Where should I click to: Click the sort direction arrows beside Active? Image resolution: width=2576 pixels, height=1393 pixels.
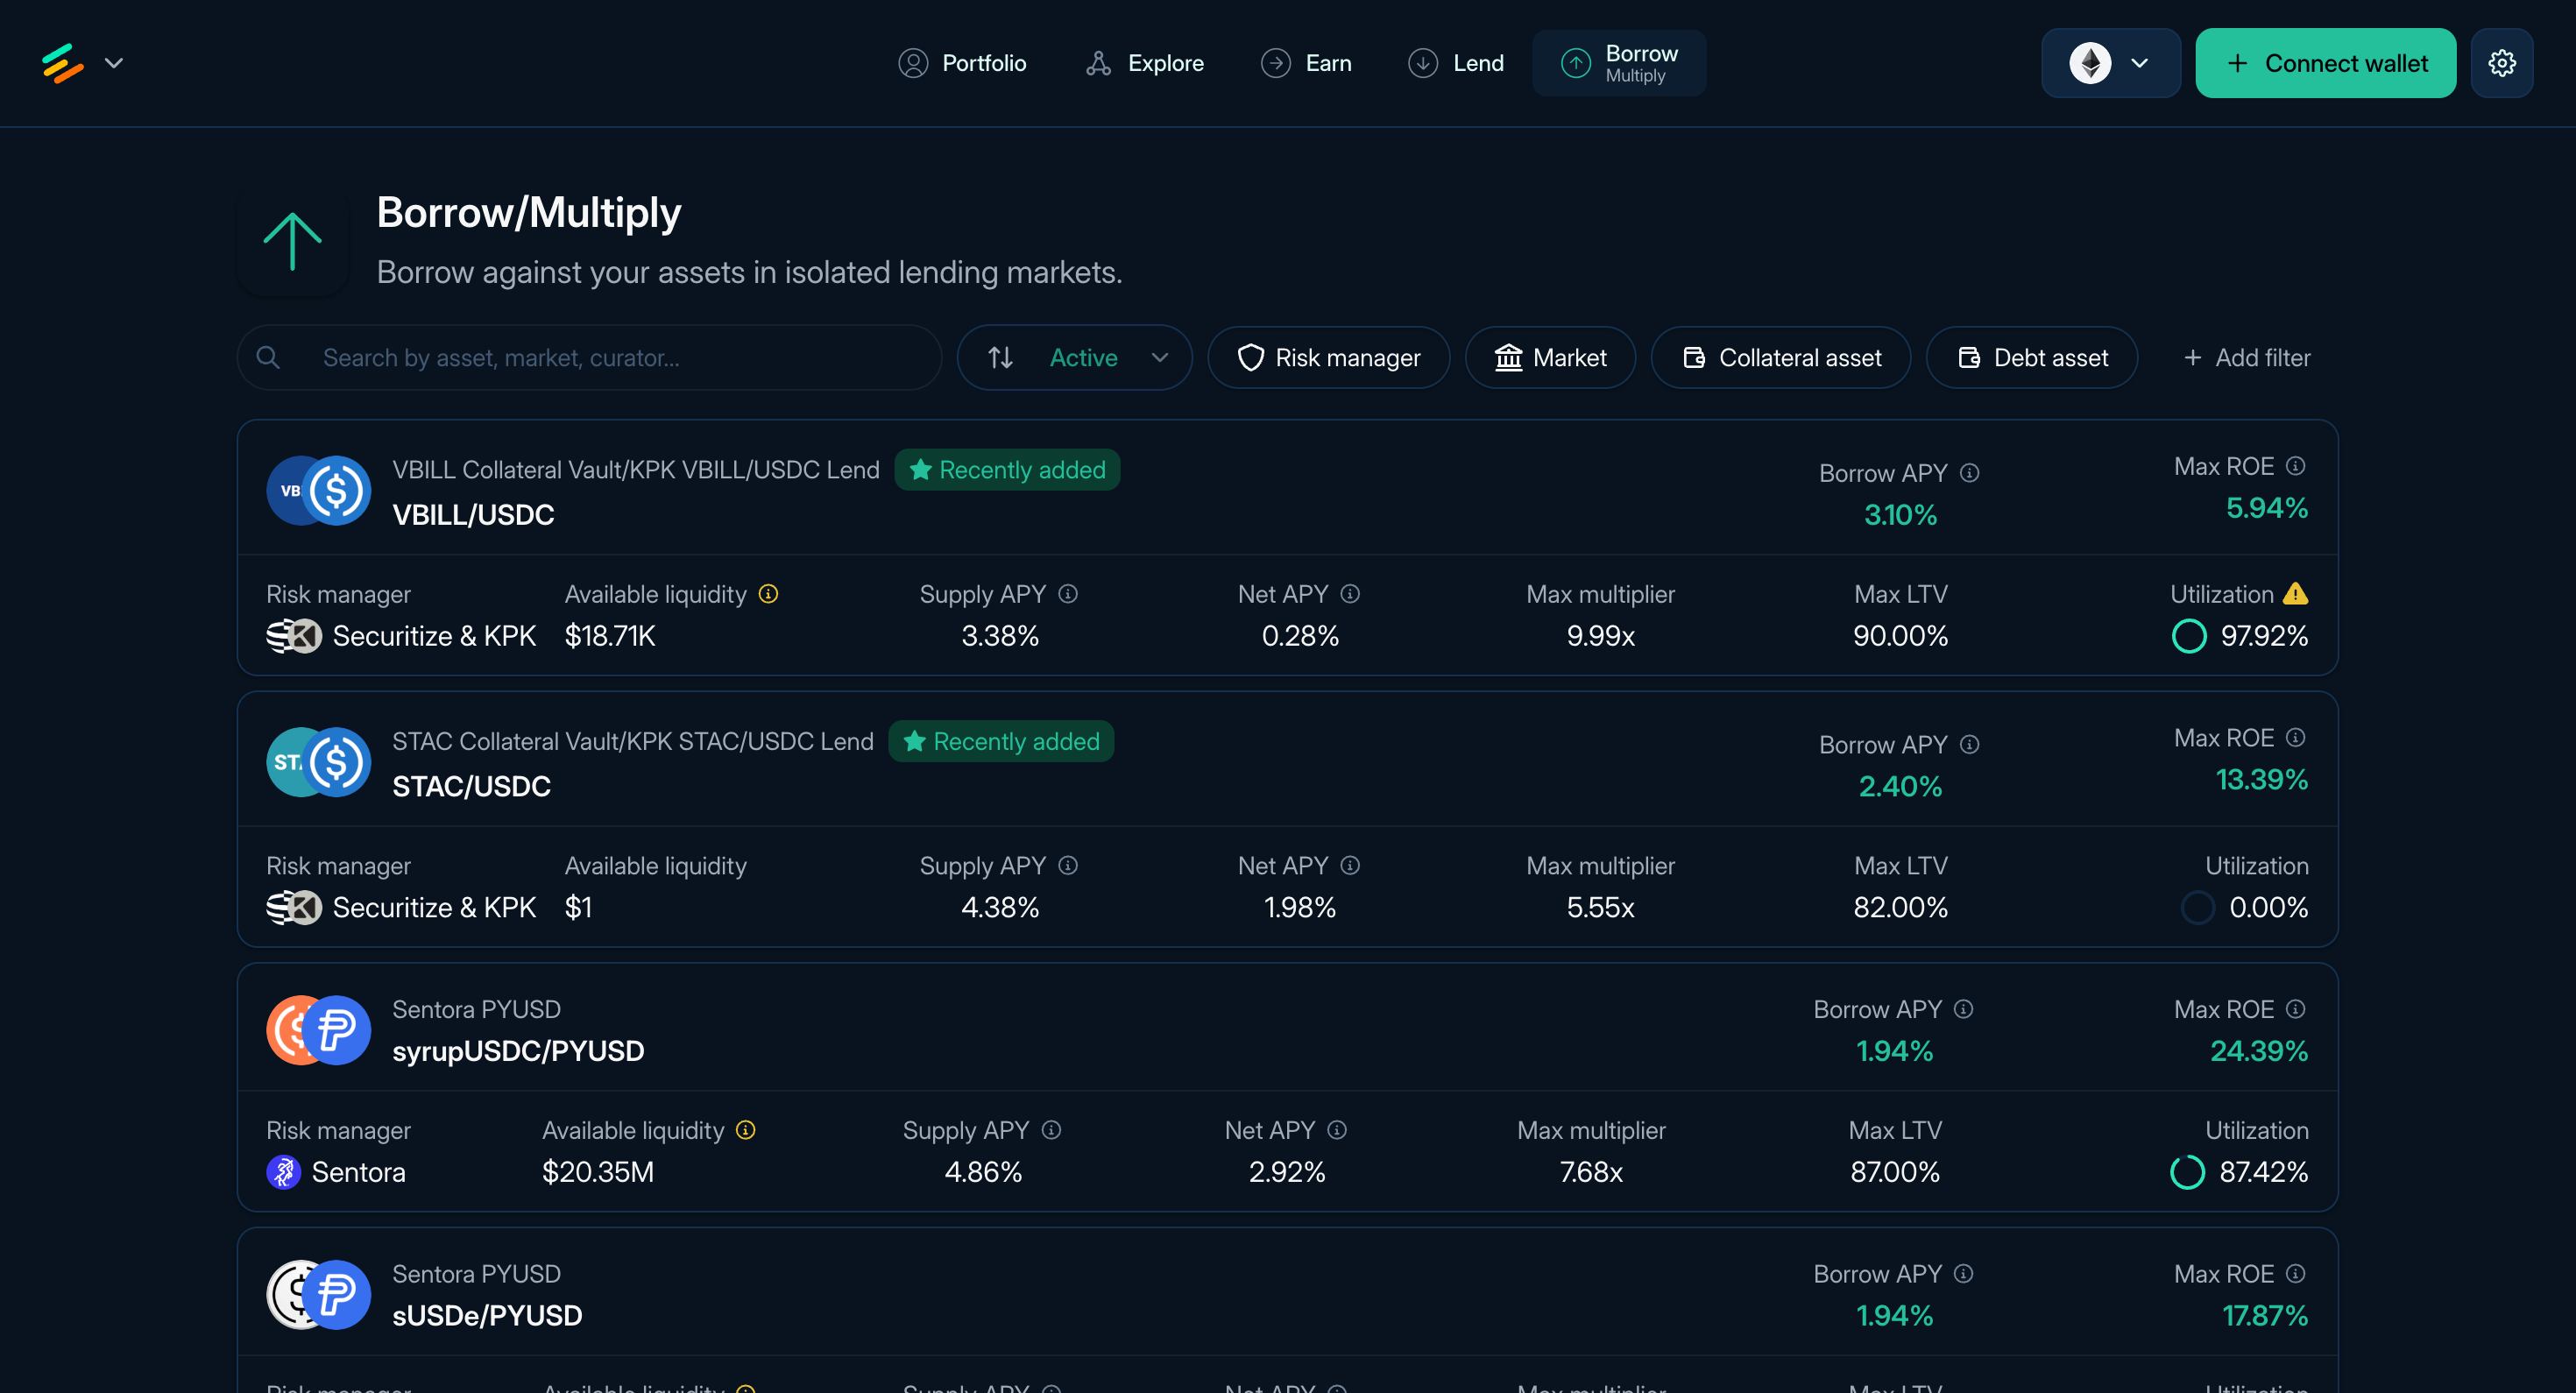(x=1001, y=357)
